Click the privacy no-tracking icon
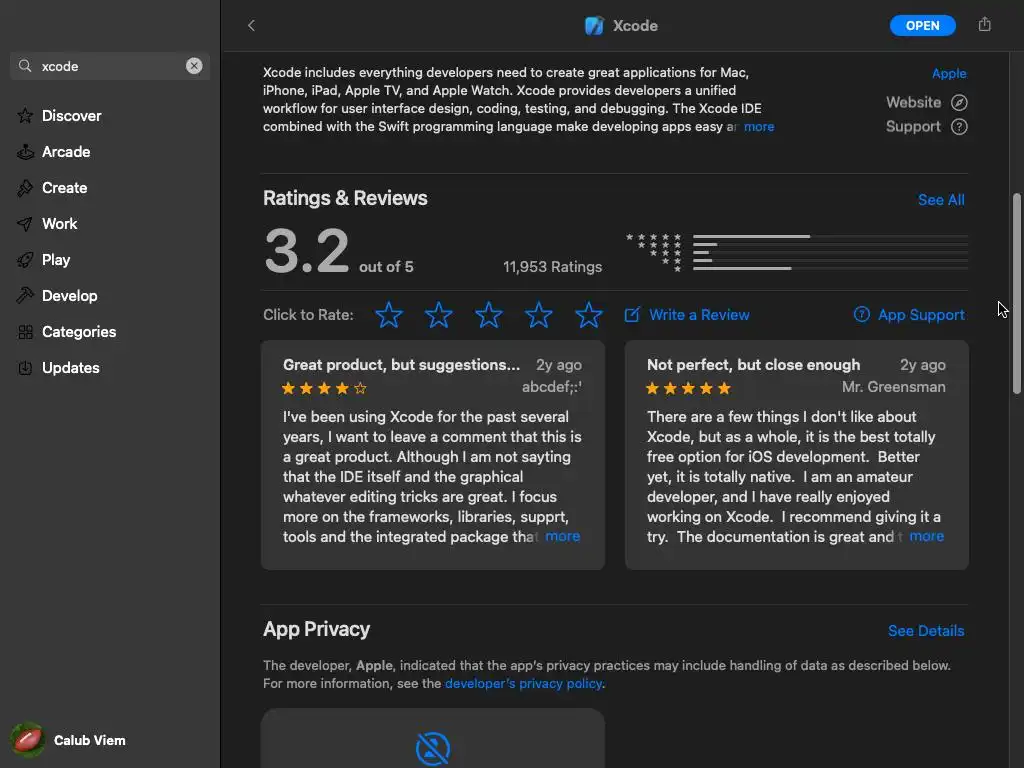The height and width of the screenshot is (768, 1024). point(432,748)
